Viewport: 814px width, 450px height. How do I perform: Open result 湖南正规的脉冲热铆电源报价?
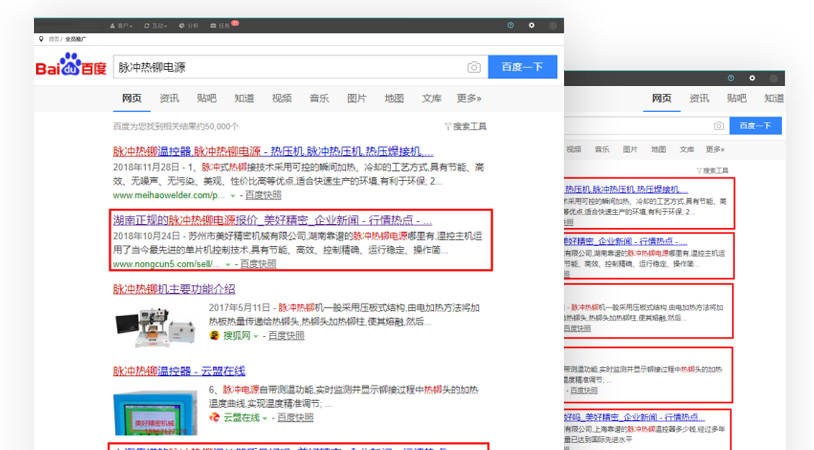273,220
